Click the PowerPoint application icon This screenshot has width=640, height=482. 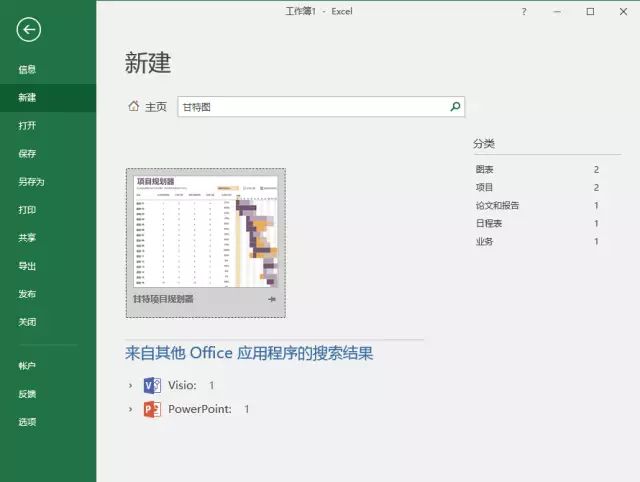(x=152, y=409)
